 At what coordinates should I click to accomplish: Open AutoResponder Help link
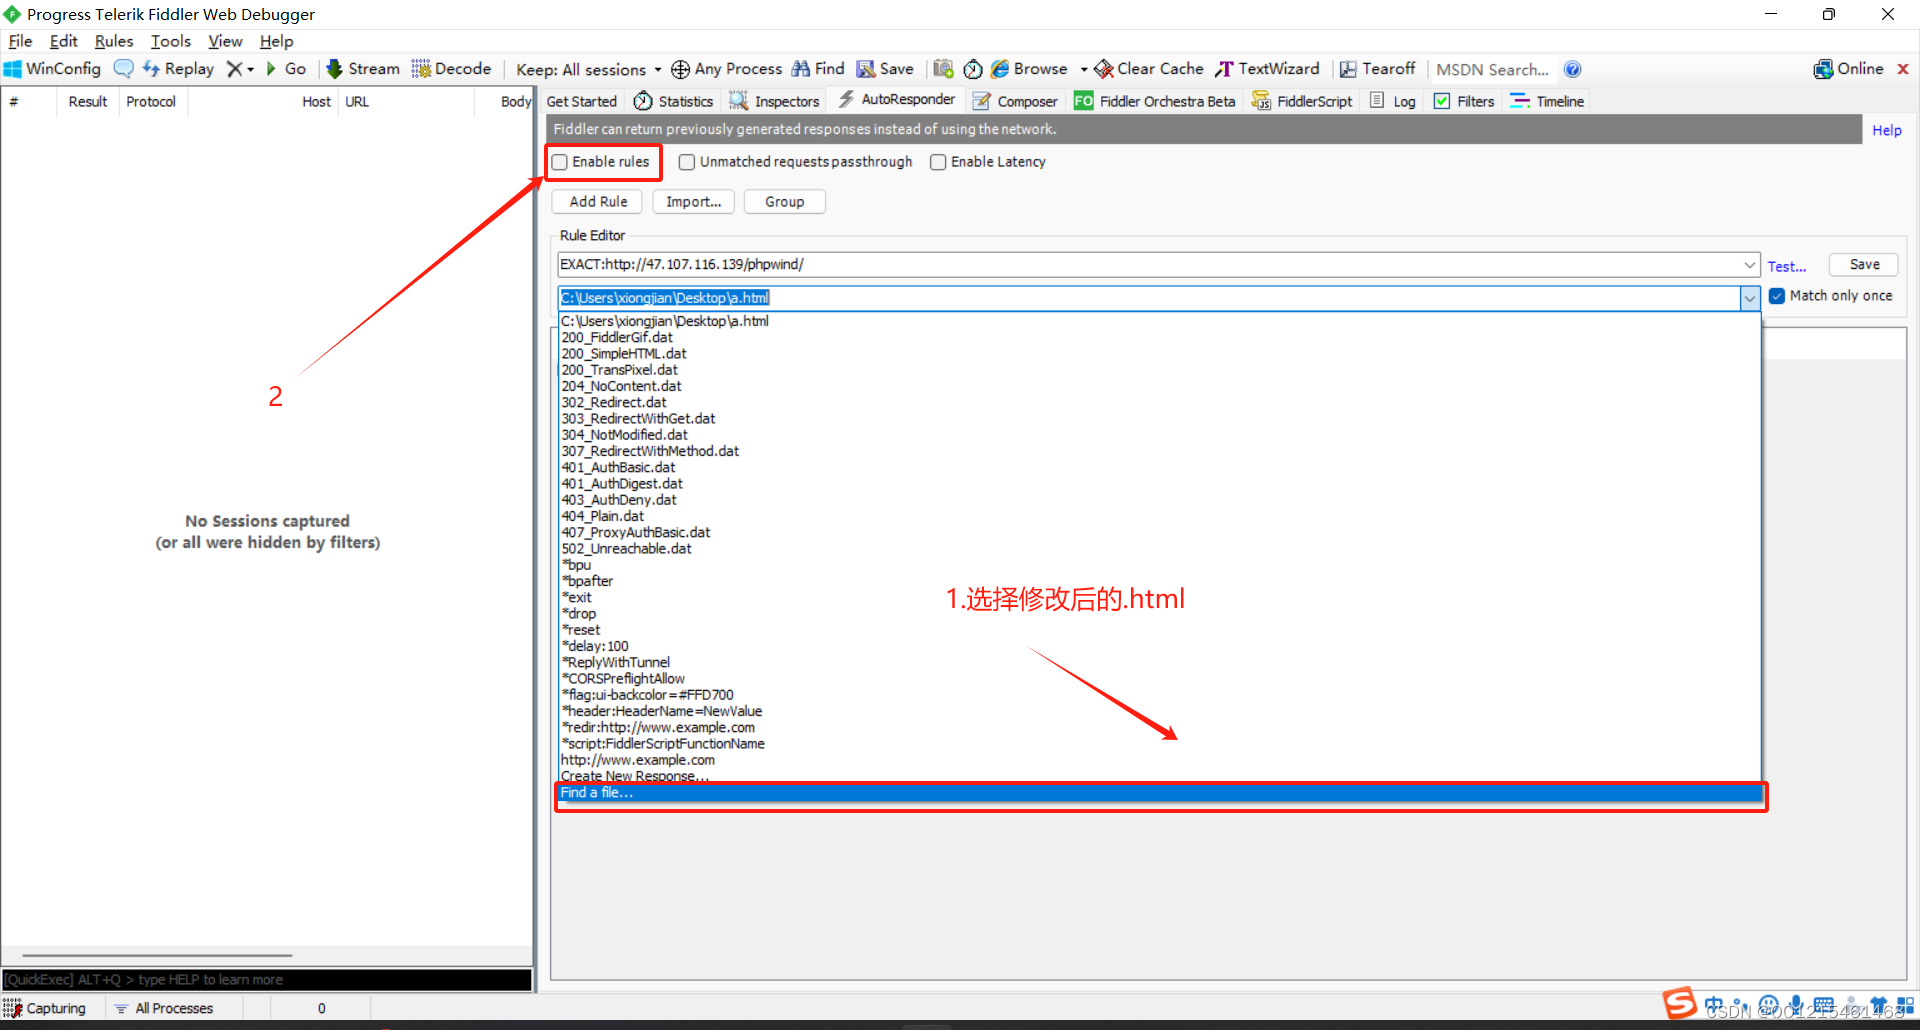pyautogui.click(x=1886, y=130)
